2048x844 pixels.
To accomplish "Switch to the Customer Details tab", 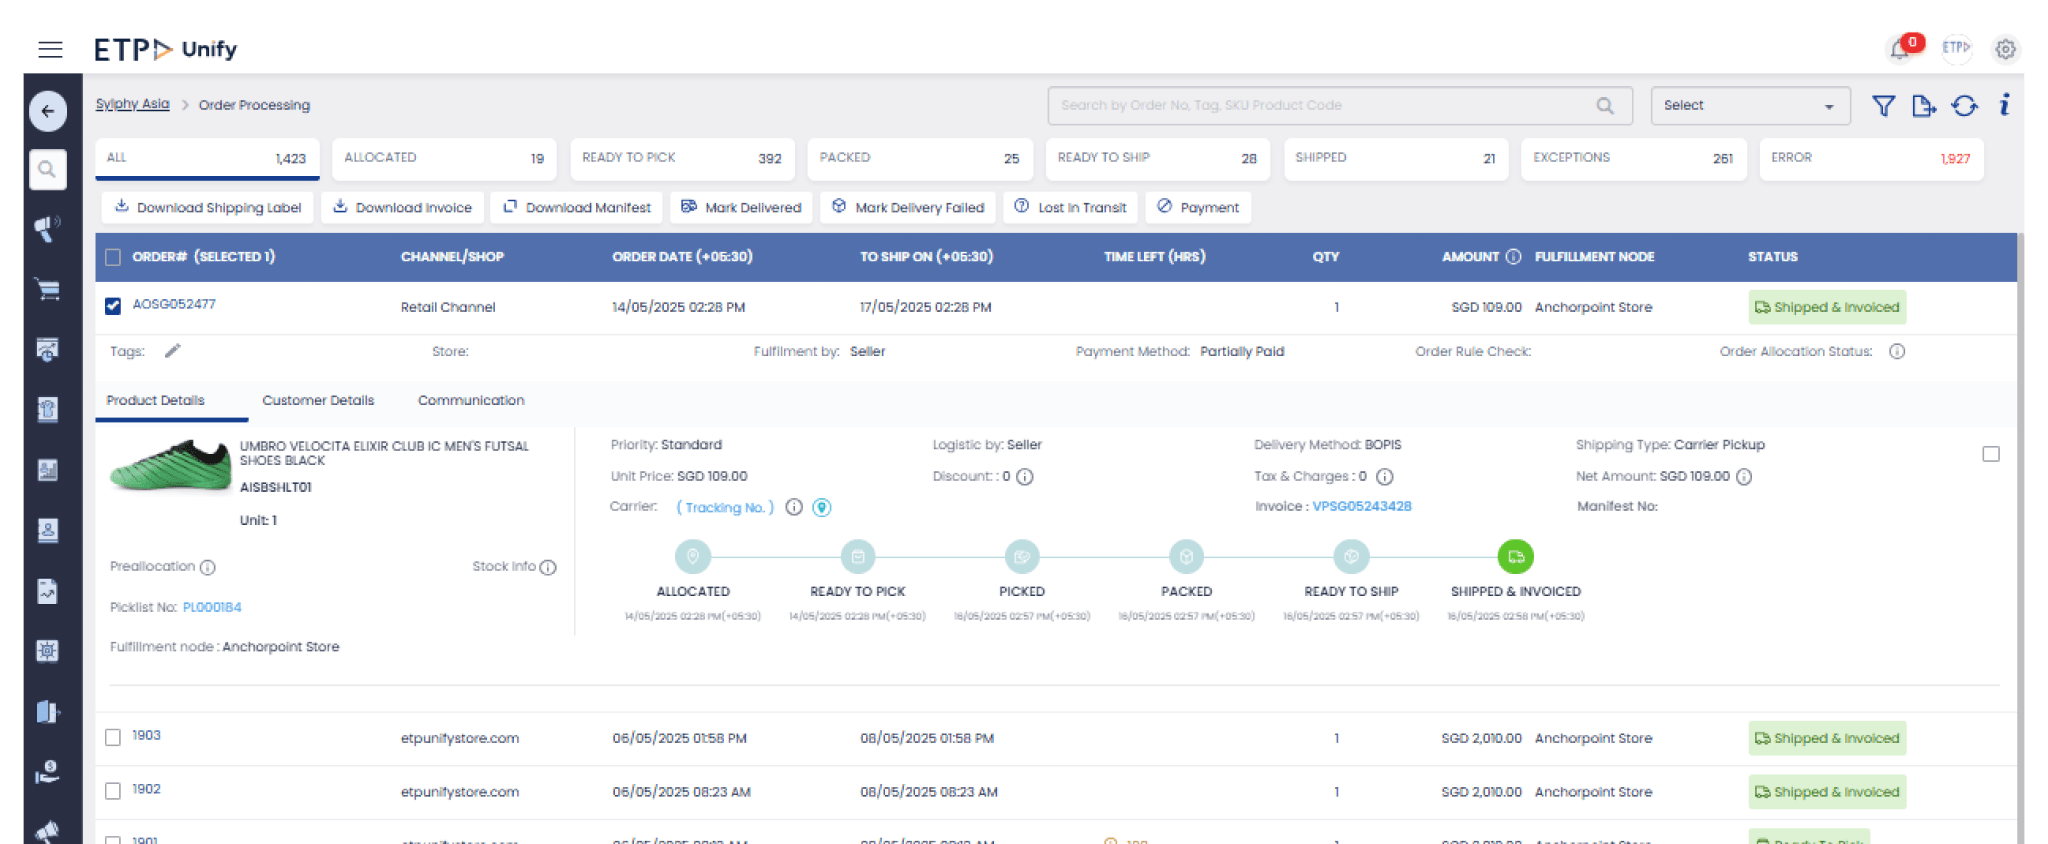I will click(x=318, y=400).
